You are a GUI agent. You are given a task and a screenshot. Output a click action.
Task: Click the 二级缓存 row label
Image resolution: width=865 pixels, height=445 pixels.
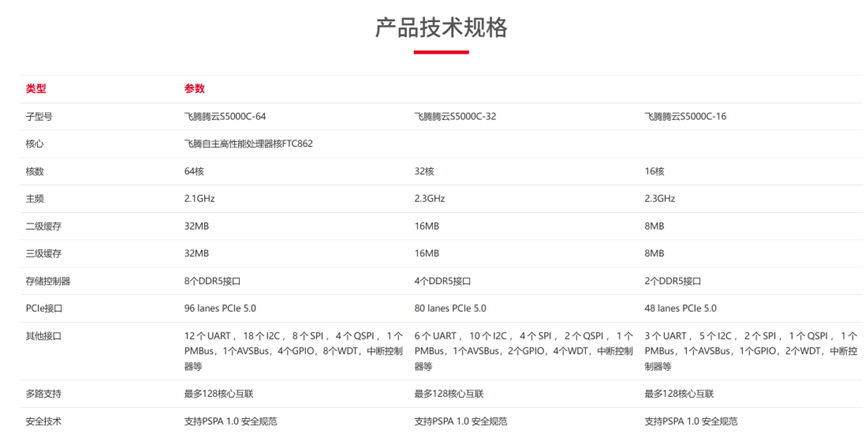pos(44,226)
